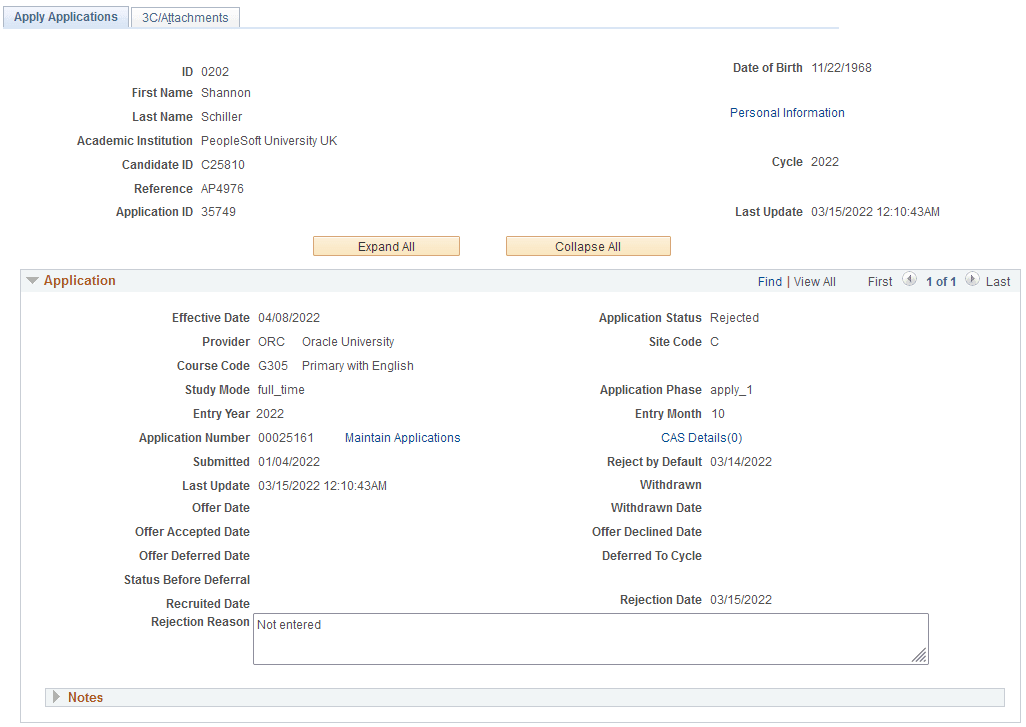
Task: Click the Reject by Default date 03/14/2022
Action: tap(741, 462)
